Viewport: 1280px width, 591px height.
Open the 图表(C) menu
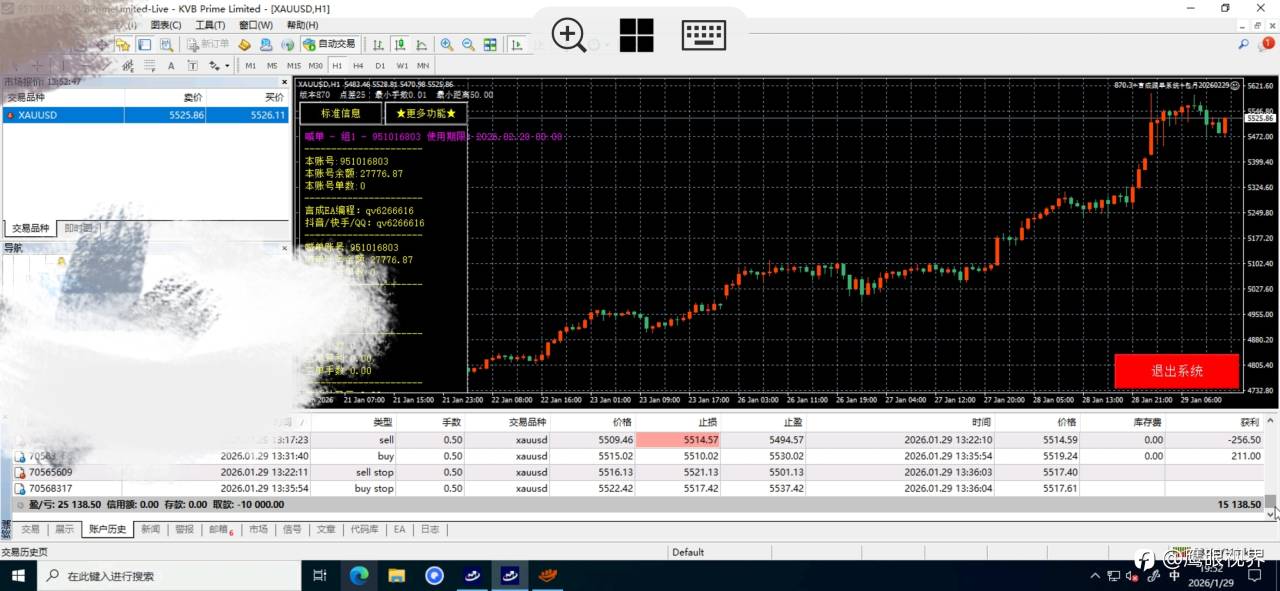tap(166, 25)
